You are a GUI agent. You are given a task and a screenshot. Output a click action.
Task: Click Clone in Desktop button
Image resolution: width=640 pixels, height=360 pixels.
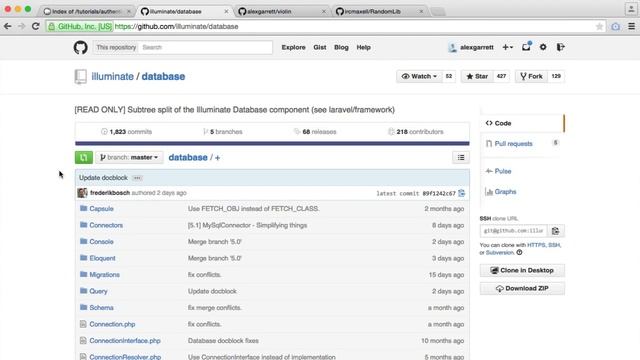pos(522,270)
